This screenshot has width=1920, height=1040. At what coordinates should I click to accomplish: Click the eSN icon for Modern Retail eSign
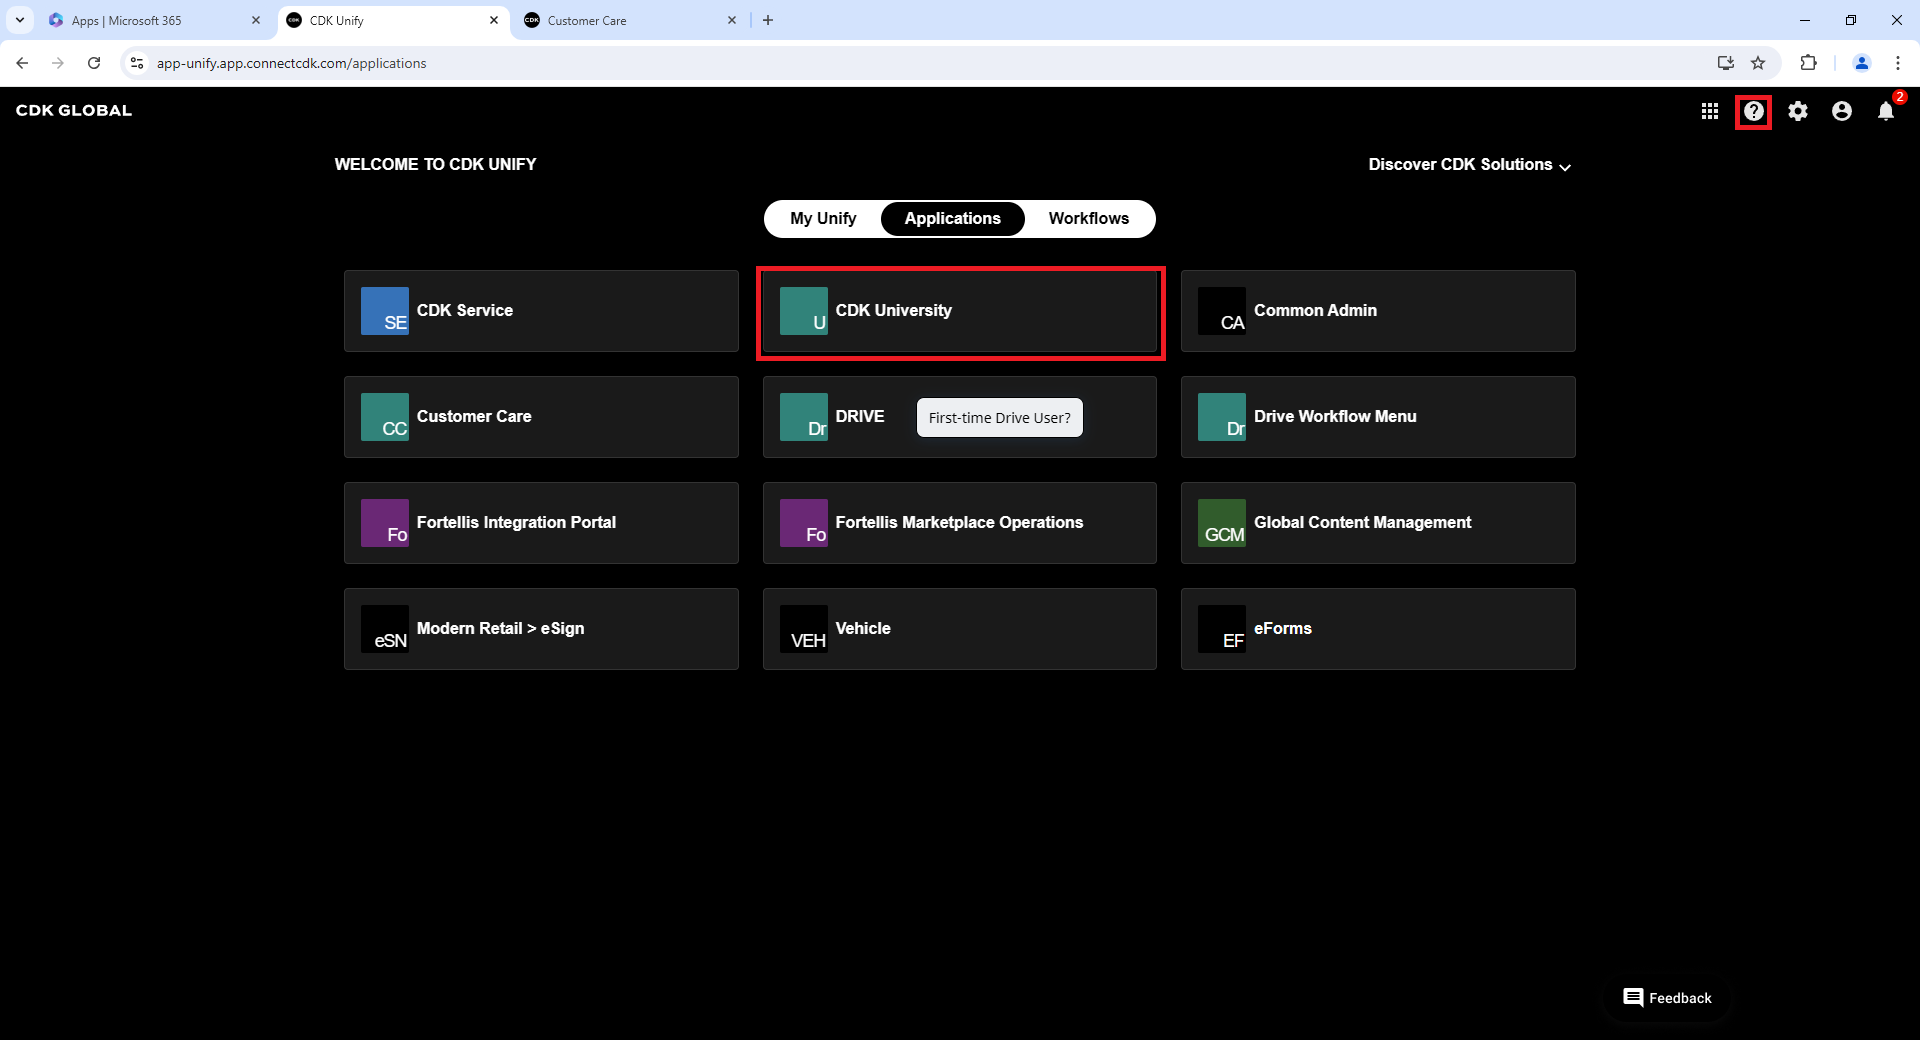point(385,629)
